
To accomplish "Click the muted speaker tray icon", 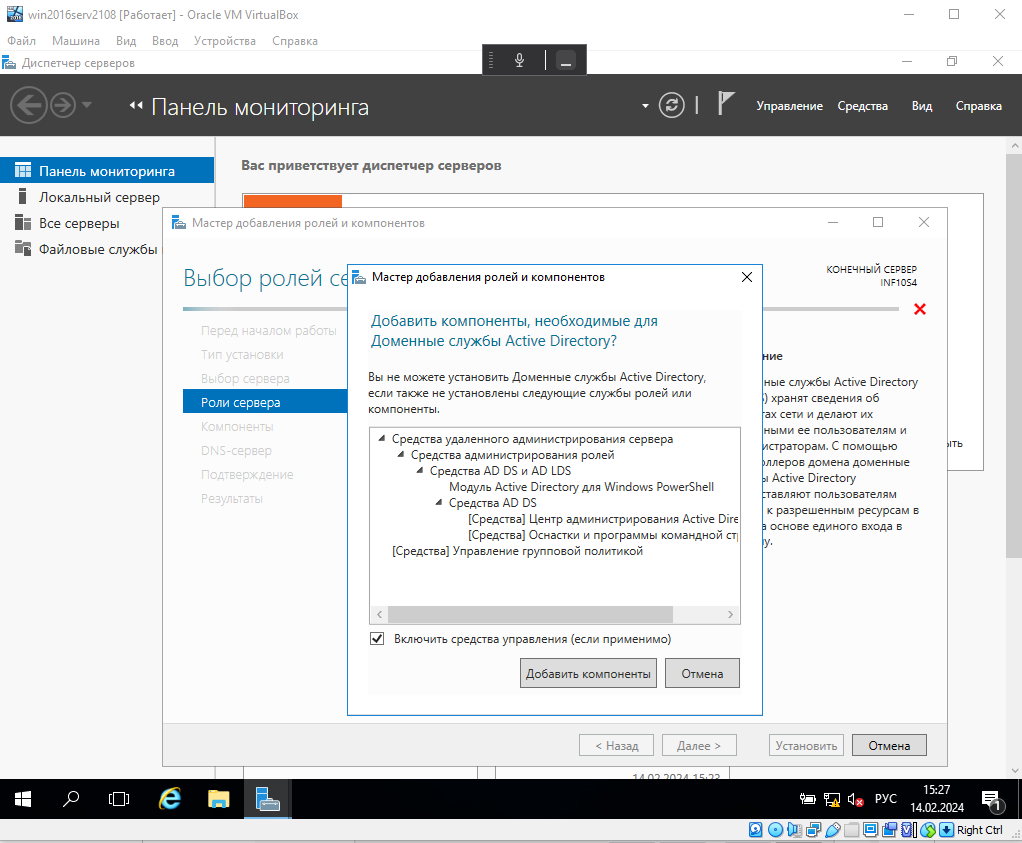I will pos(855,799).
